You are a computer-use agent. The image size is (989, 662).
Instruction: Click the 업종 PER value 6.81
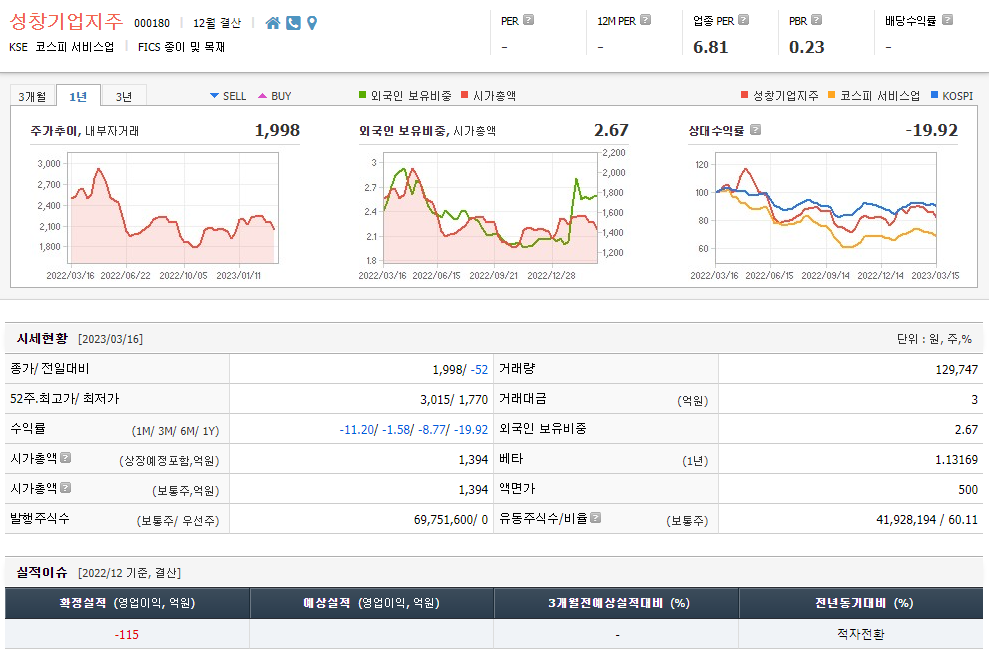click(710, 47)
